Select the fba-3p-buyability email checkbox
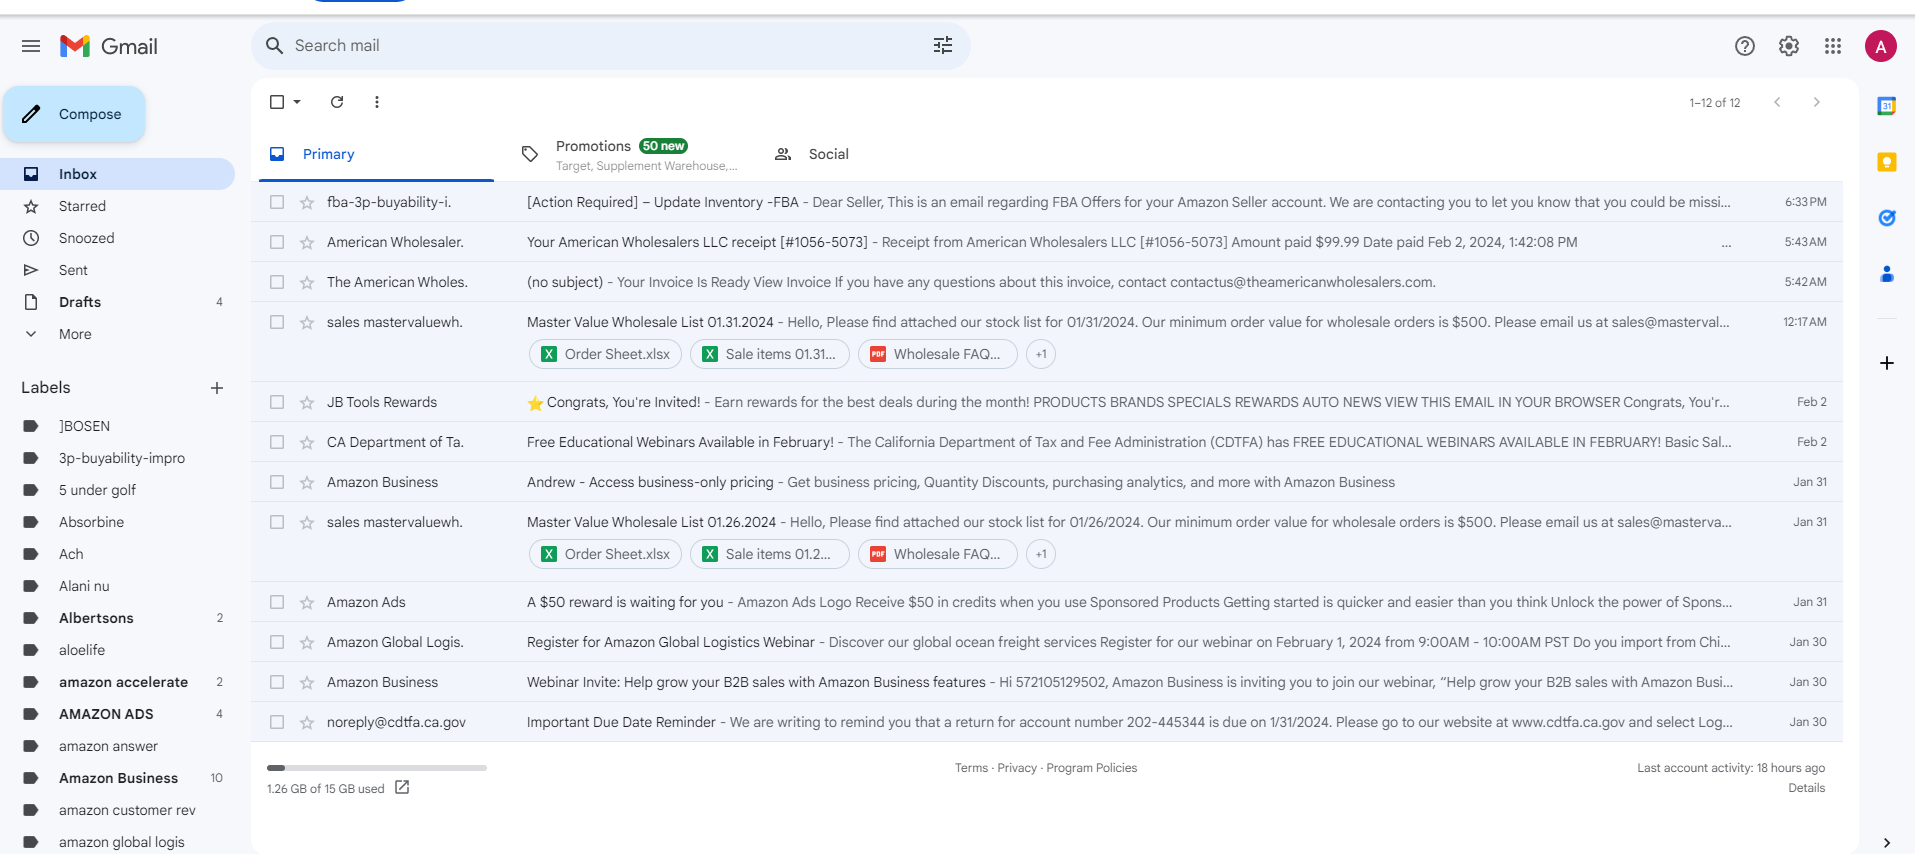Image resolution: width=1915 pixels, height=854 pixels. pyautogui.click(x=277, y=202)
